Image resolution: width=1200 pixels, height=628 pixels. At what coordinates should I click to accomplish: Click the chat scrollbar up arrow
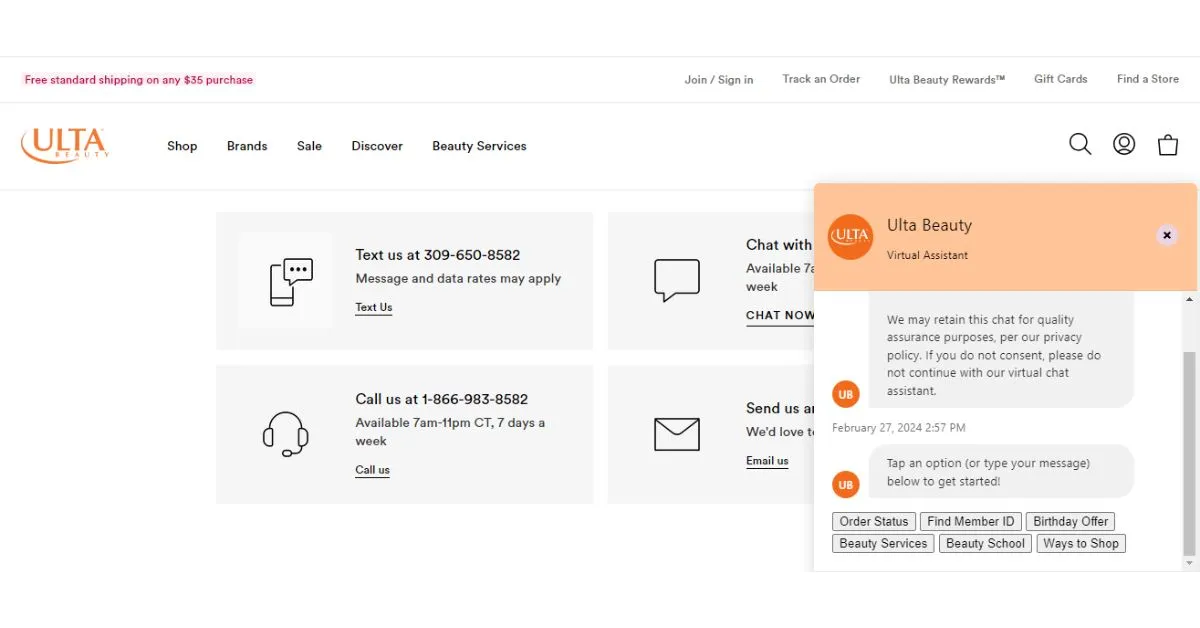pyautogui.click(x=1189, y=299)
